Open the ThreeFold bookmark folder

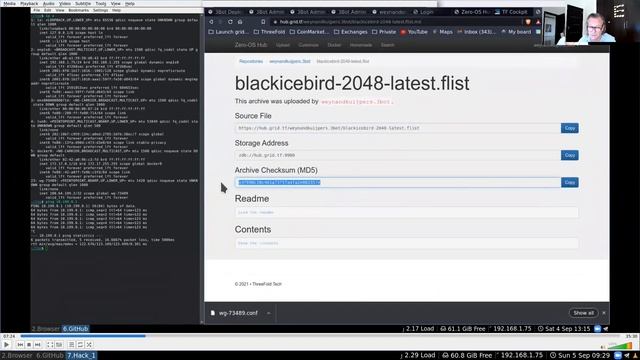tap(269, 32)
